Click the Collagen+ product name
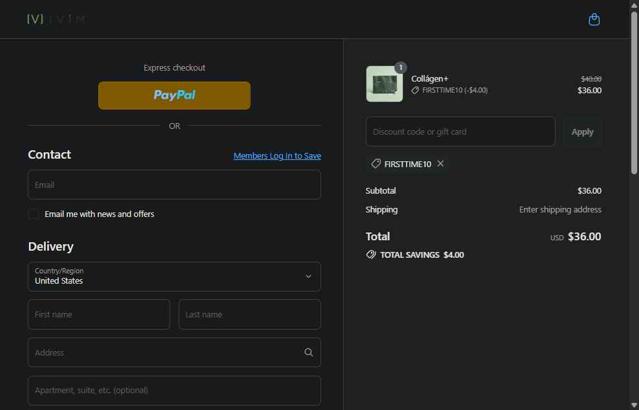This screenshot has width=639, height=410. pyautogui.click(x=429, y=79)
